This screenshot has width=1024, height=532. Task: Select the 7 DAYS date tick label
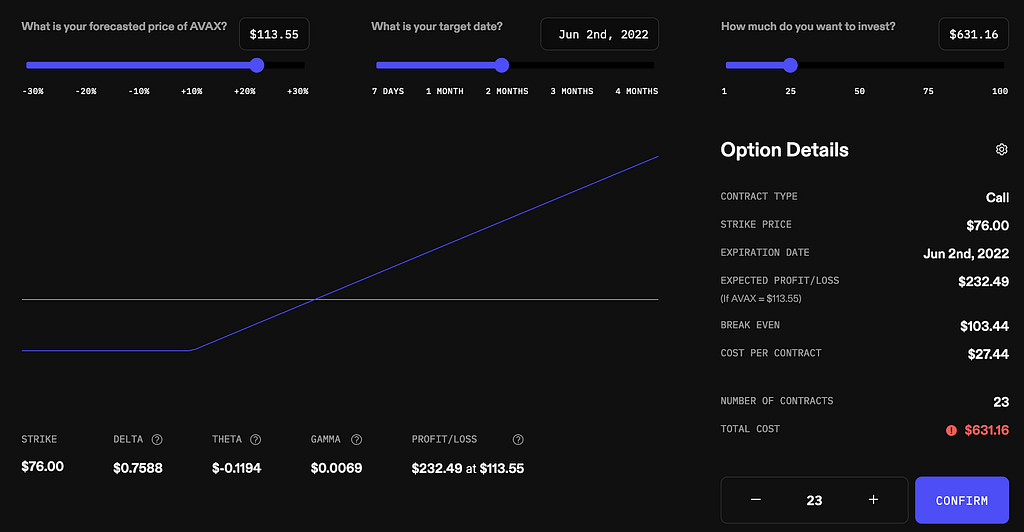click(388, 91)
